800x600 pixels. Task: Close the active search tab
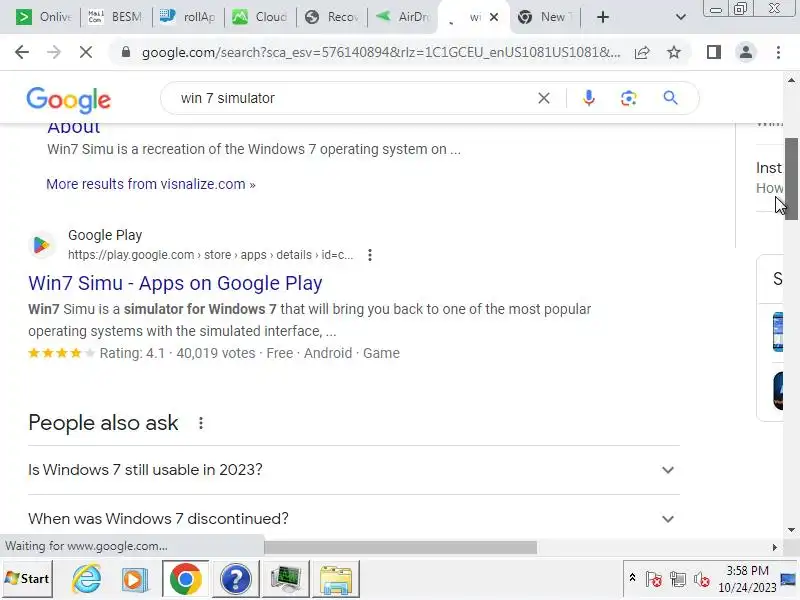494,17
